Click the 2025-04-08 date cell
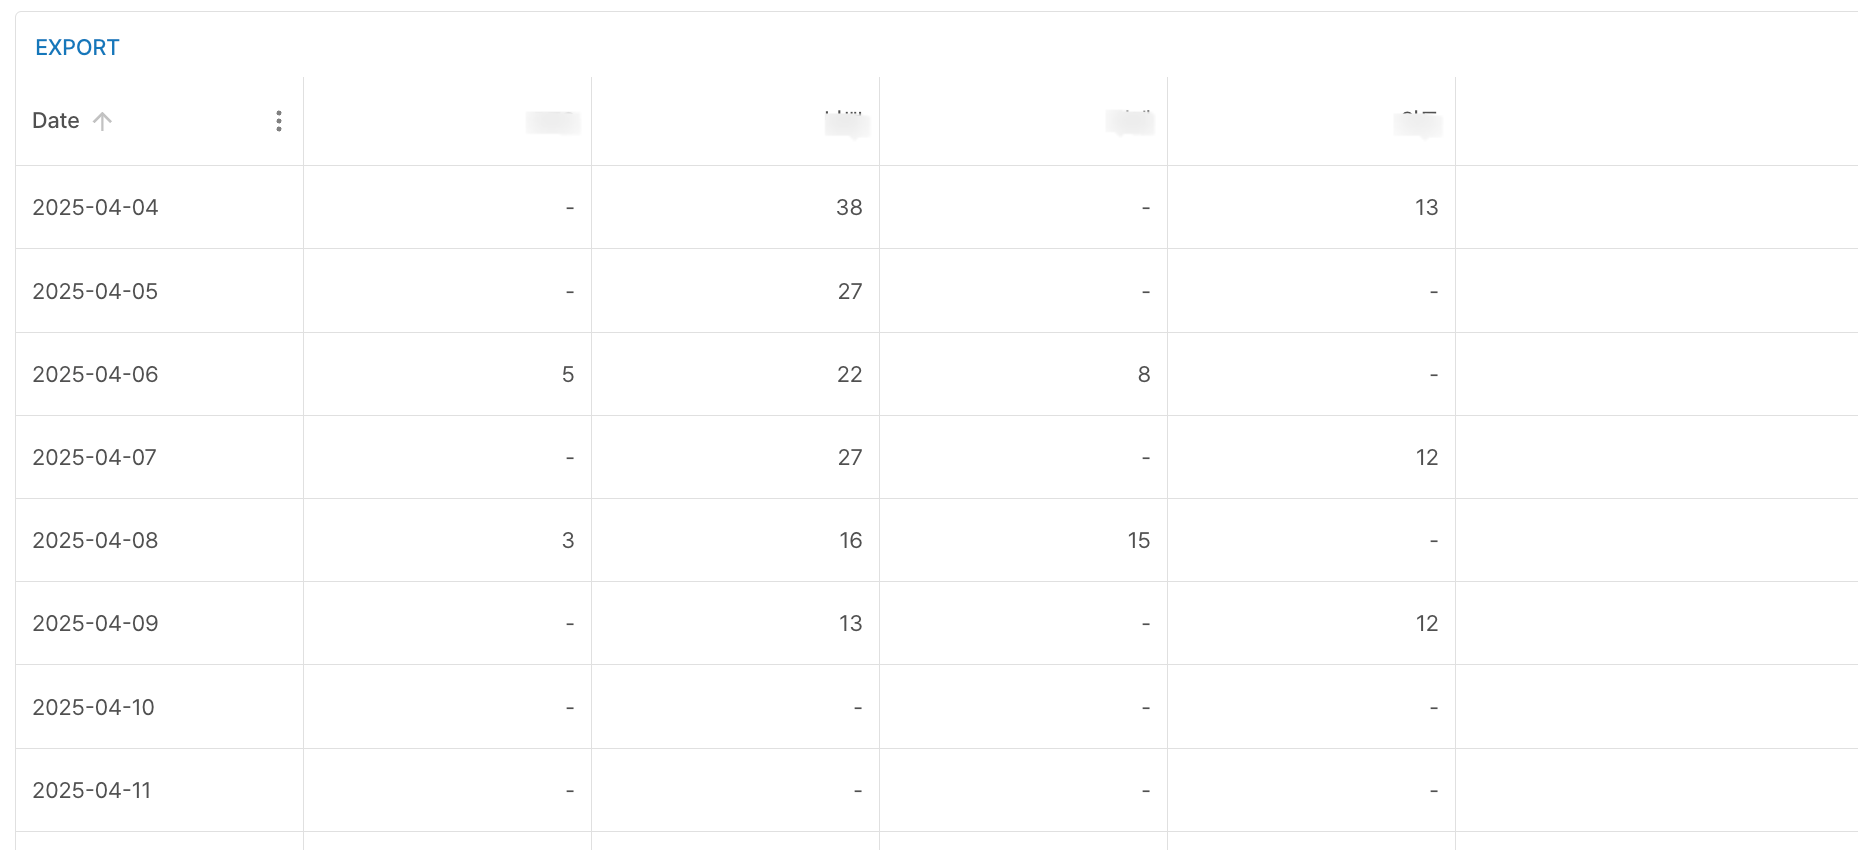Image resolution: width=1858 pixels, height=850 pixels. (x=96, y=540)
